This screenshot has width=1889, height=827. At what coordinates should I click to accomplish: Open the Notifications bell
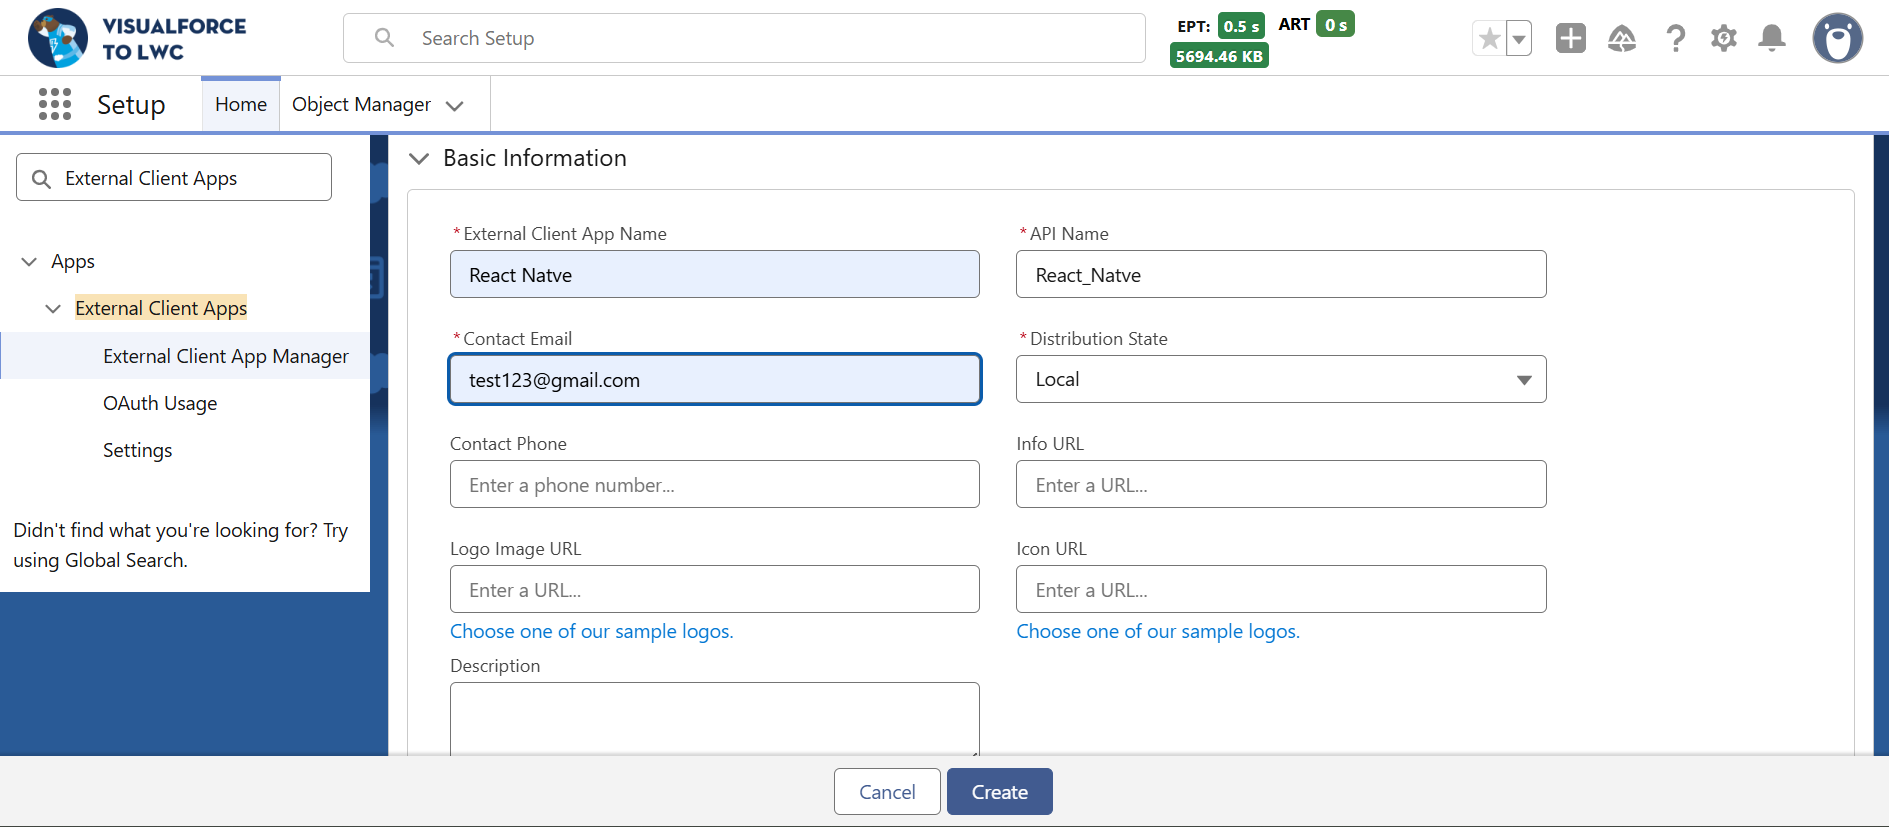(1771, 39)
